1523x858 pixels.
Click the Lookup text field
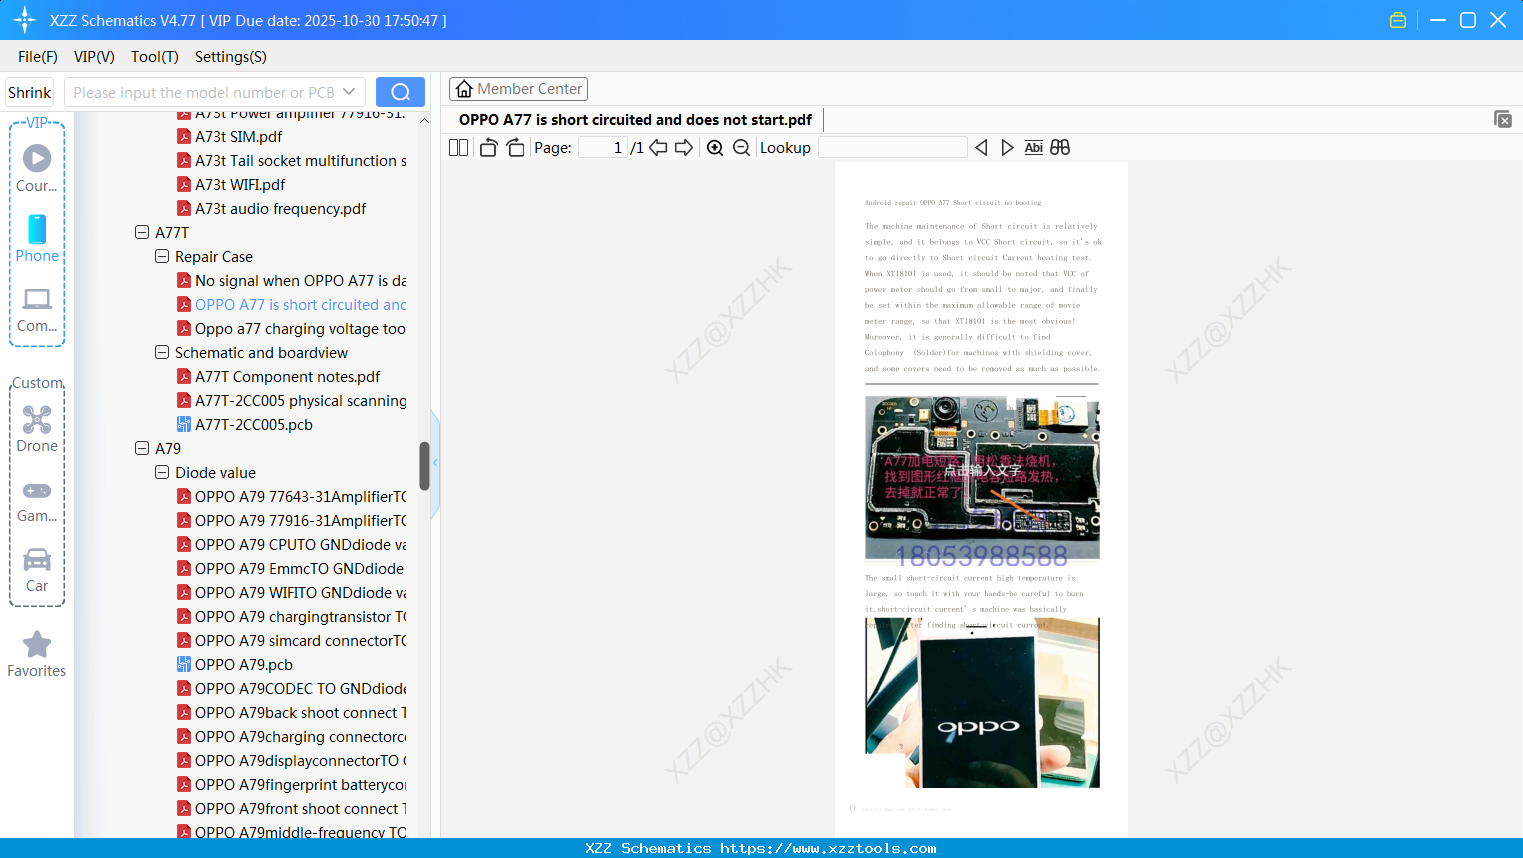[x=892, y=148]
